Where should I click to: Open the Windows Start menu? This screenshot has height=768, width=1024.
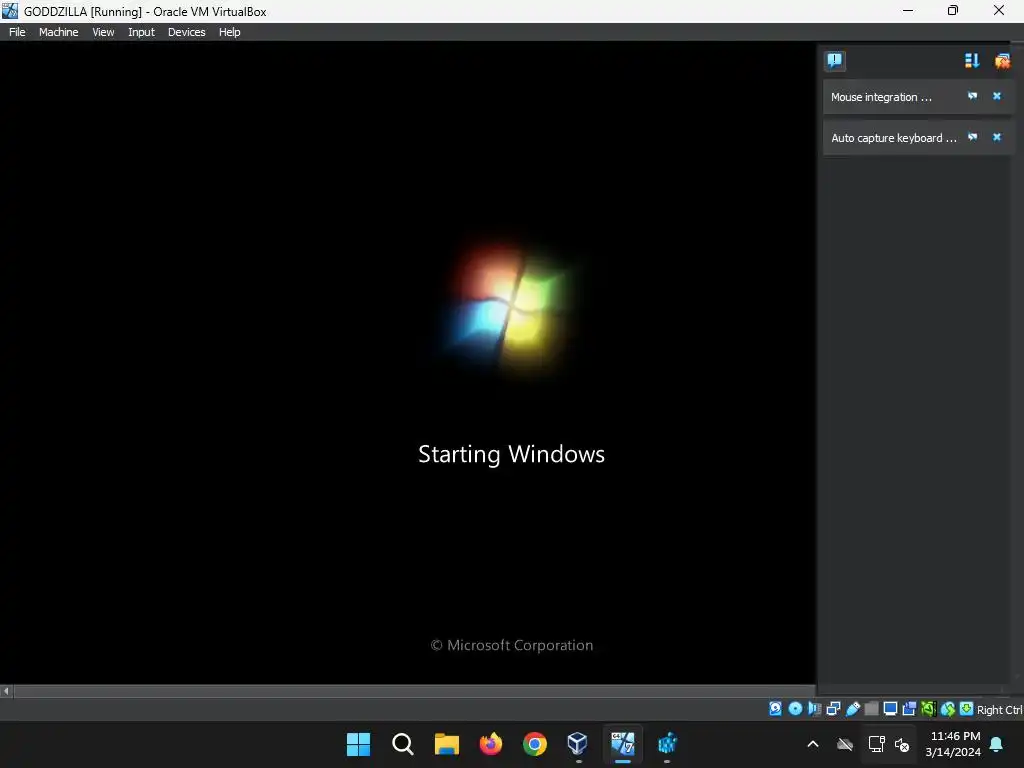(x=358, y=744)
